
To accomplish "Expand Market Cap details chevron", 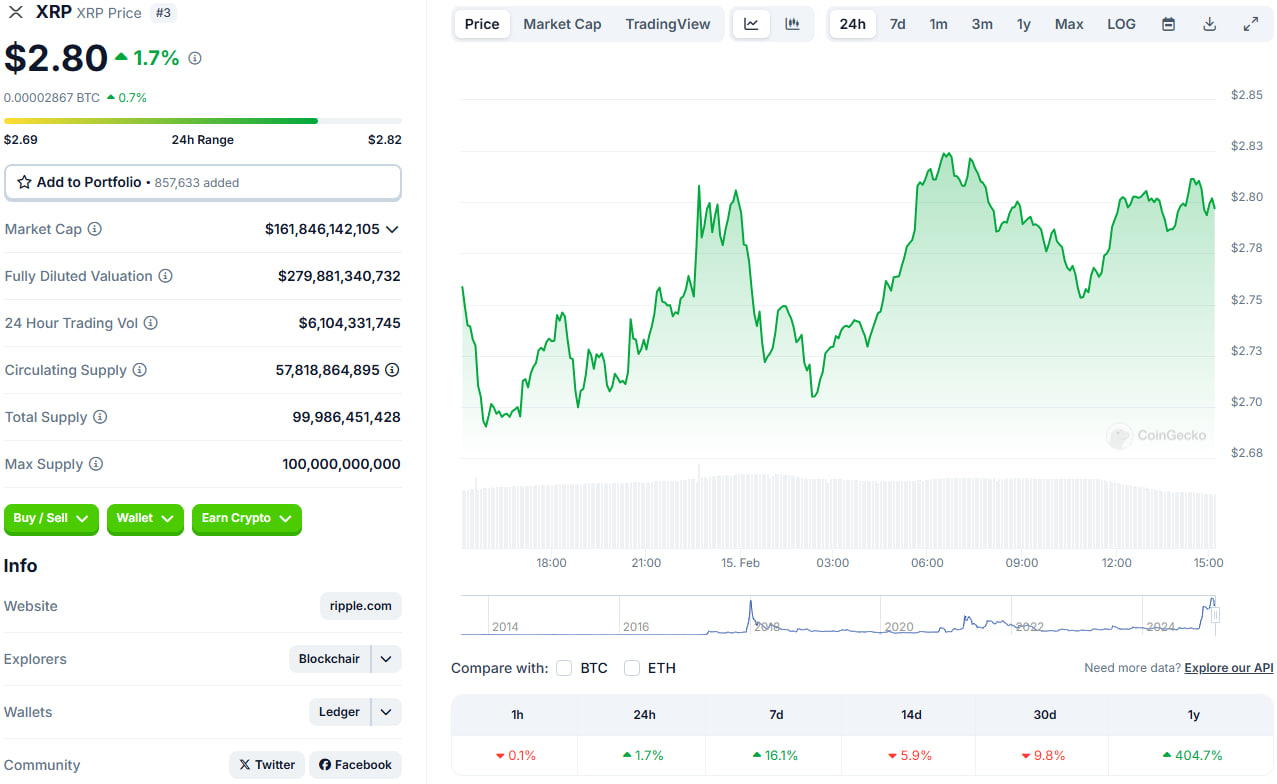I will click(x=392, y=229).
